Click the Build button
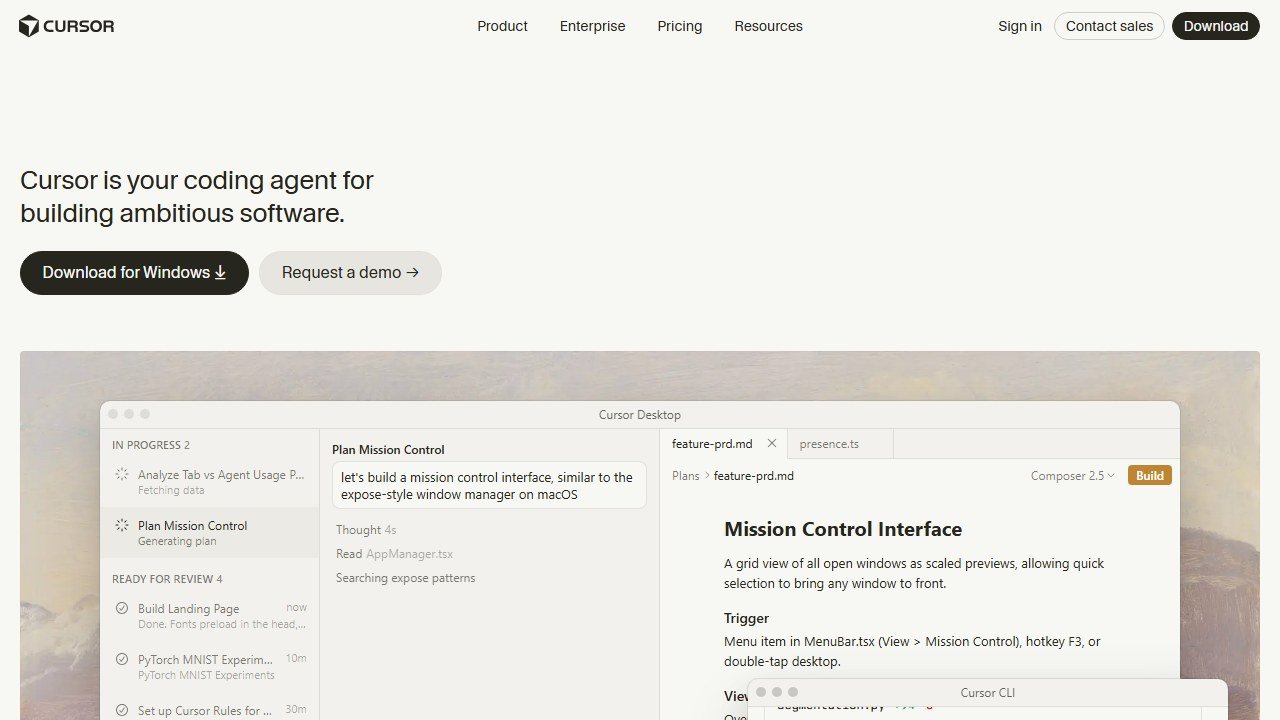This screenshot has width=1280, height=720. (1150, 476)
